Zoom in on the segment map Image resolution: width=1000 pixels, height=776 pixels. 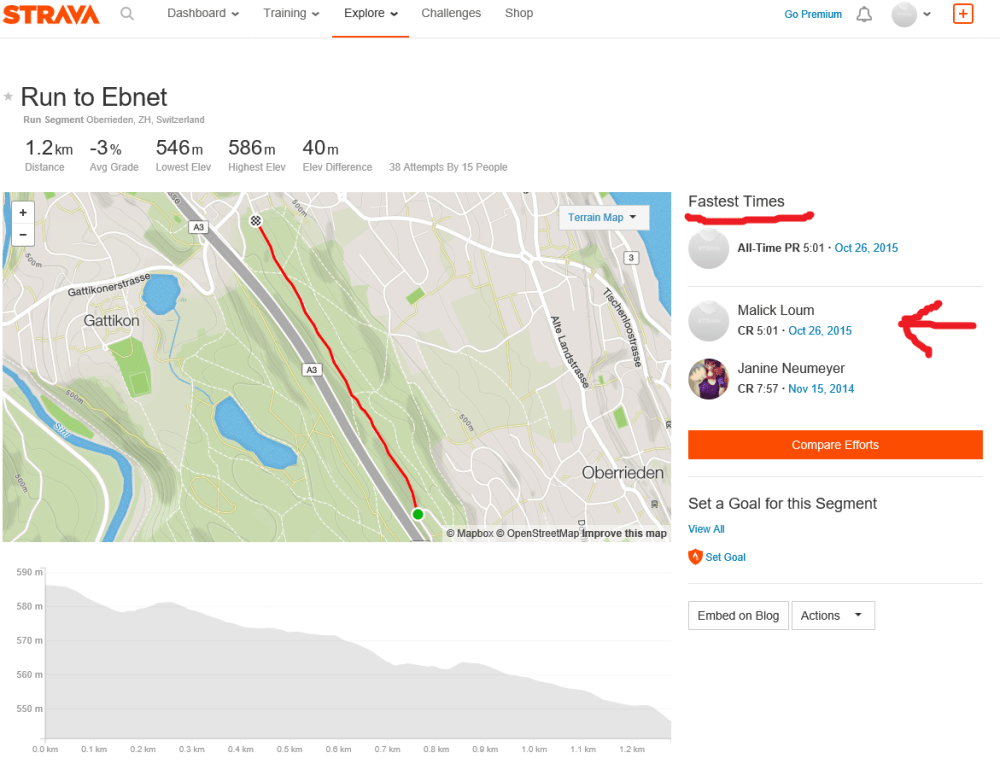pyautogui.click(x=23, y=214)
